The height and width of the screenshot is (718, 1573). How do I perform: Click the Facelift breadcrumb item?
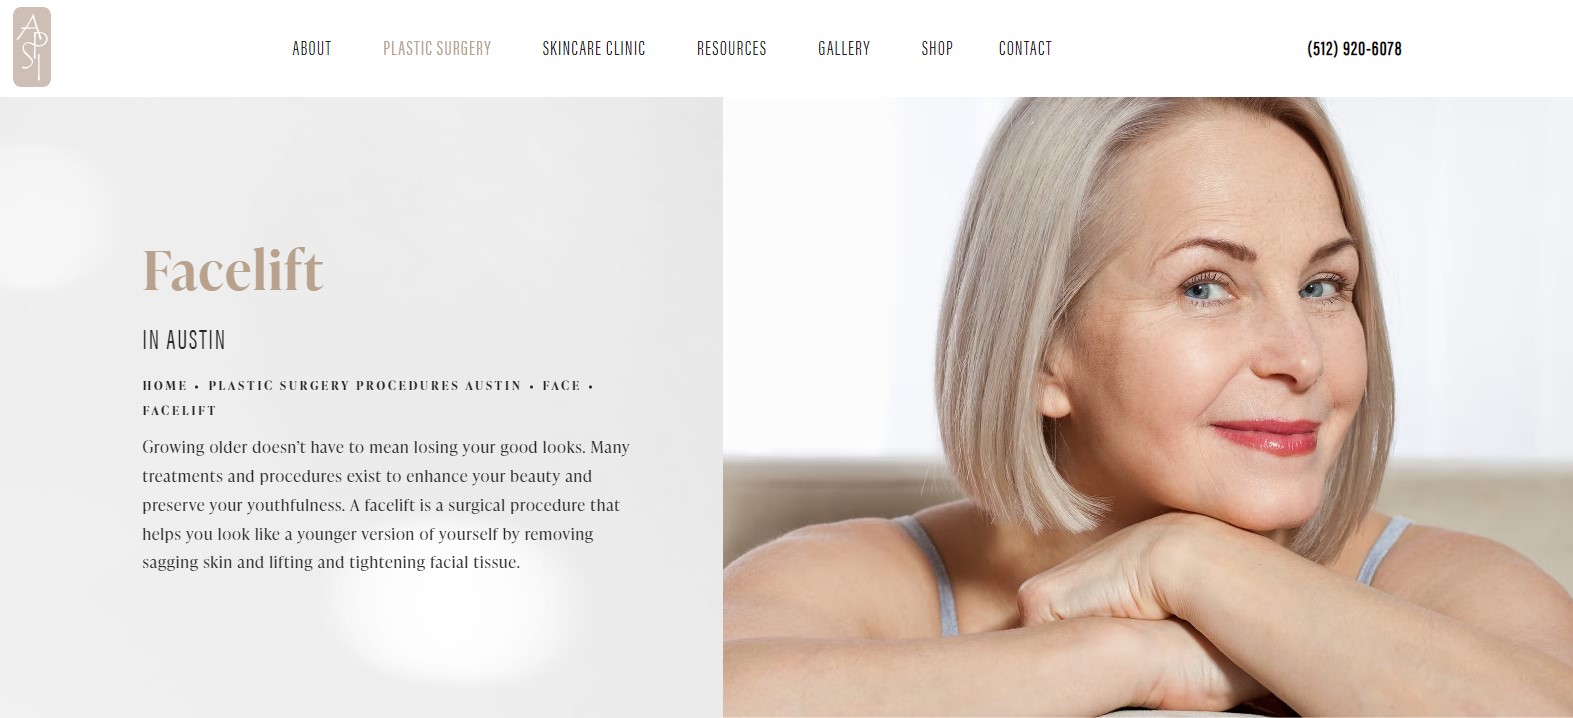coord(179,410)
